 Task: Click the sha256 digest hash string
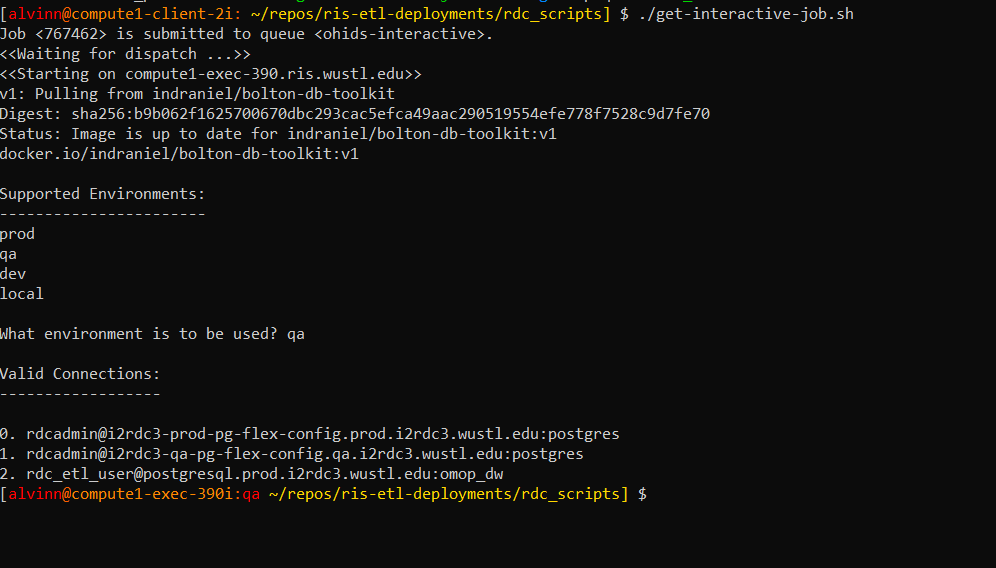tap(391, 114)
